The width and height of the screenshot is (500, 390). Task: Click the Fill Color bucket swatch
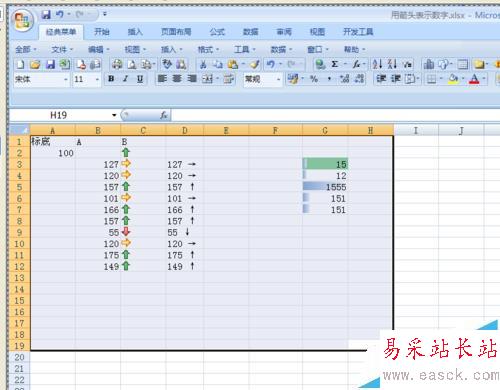454,79
